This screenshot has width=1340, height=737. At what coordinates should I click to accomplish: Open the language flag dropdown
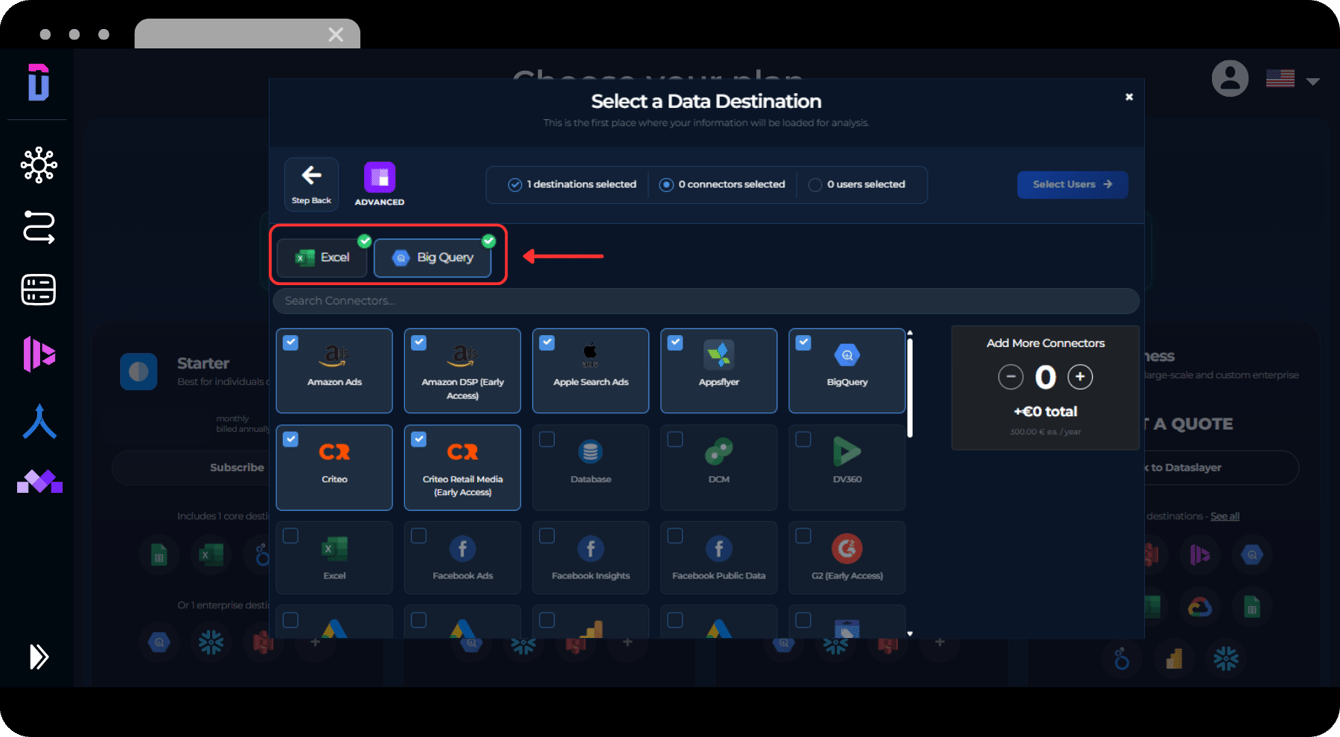(x=1292, y=79)
